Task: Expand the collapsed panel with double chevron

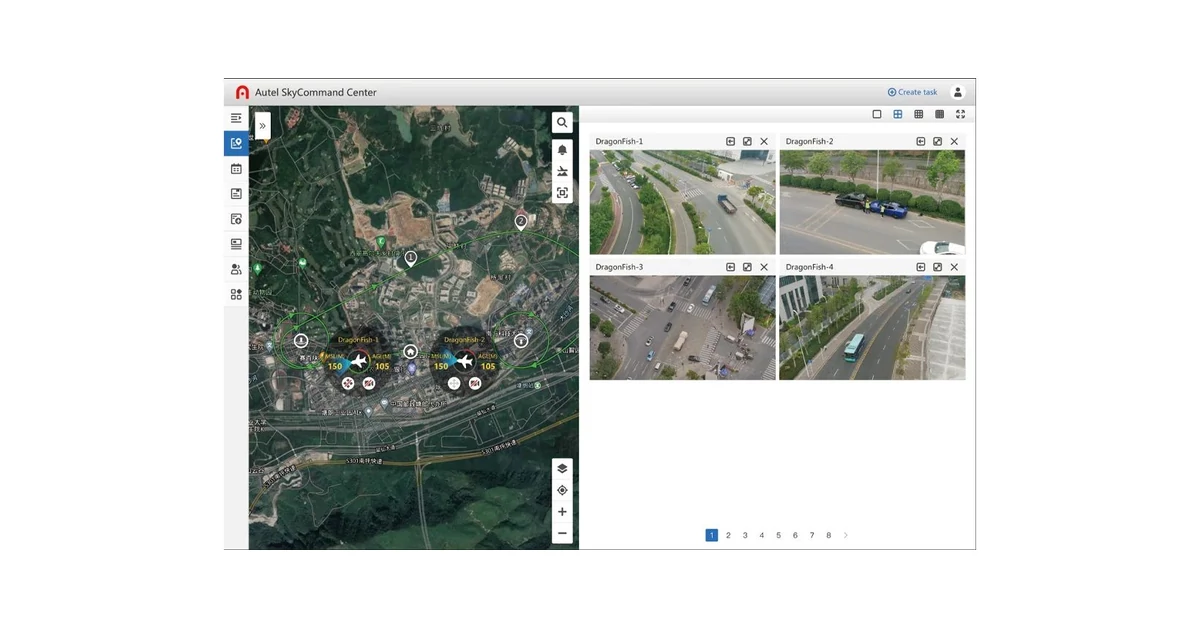Action: point(262,126)
